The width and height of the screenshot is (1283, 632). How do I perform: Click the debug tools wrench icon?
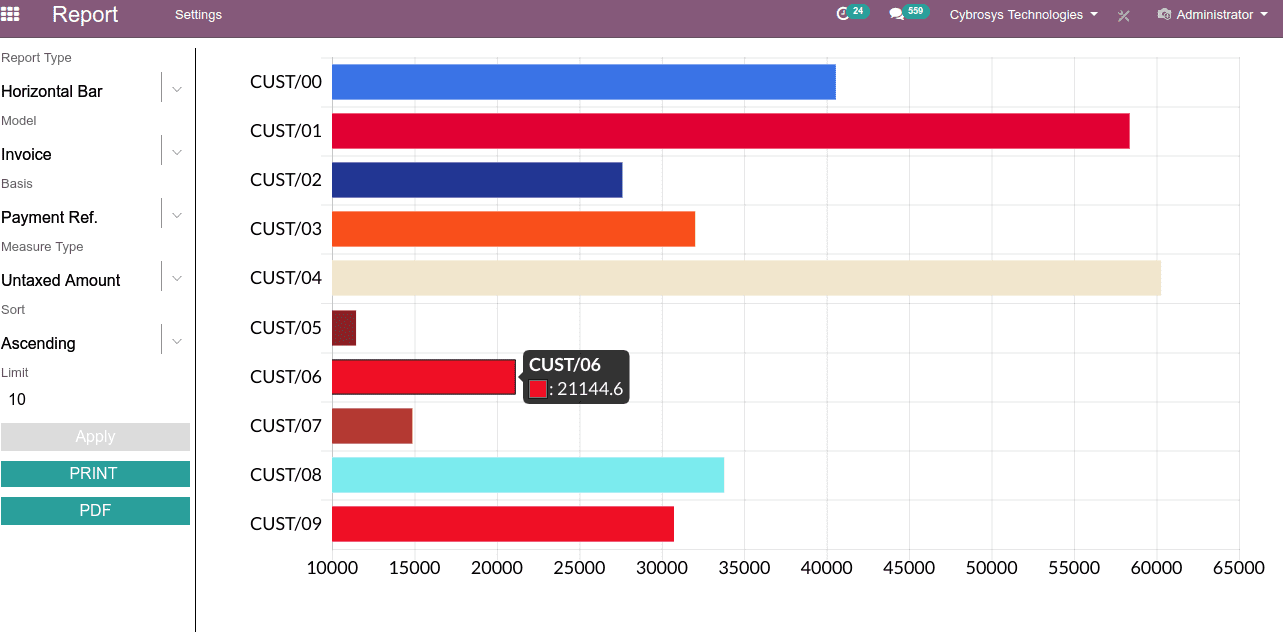coord(1124,15)
